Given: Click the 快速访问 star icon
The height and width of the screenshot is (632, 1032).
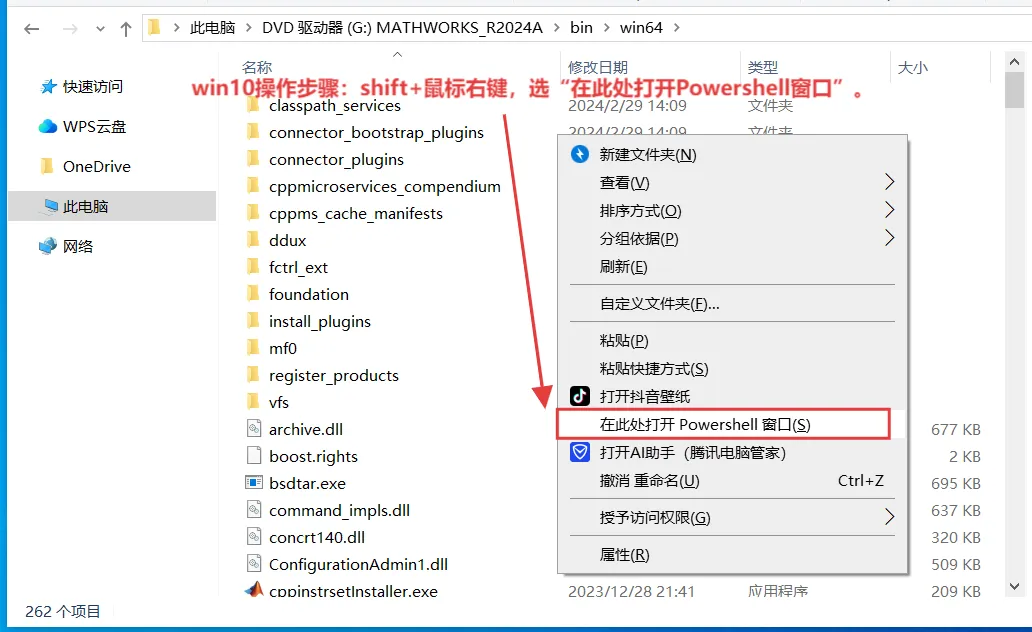Looking at the screenshot, I should pos(48,86).
